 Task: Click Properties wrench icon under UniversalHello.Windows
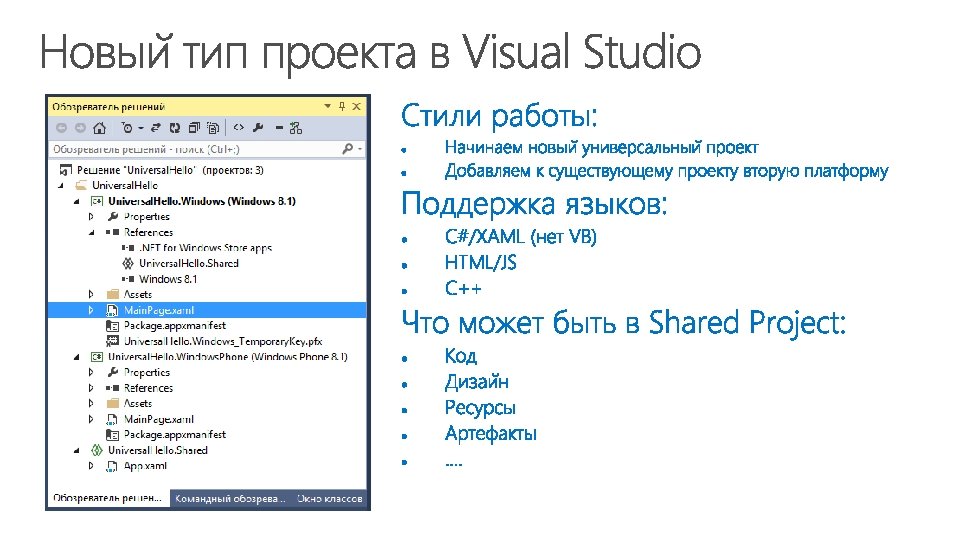(113, 217)
